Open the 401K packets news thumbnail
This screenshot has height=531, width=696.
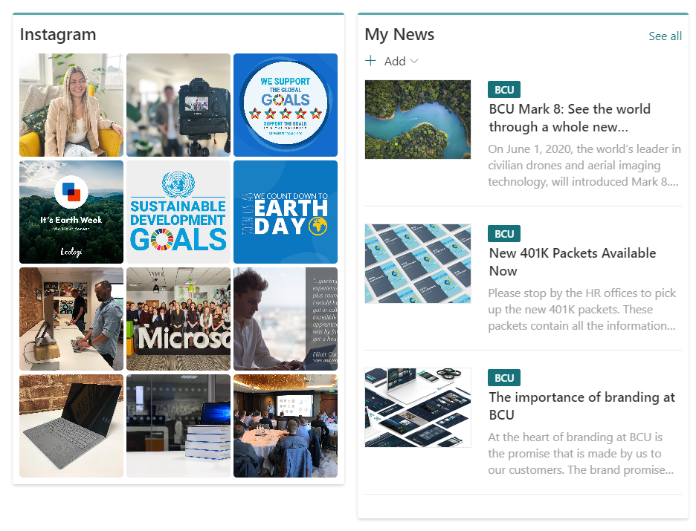coord(418,263)
